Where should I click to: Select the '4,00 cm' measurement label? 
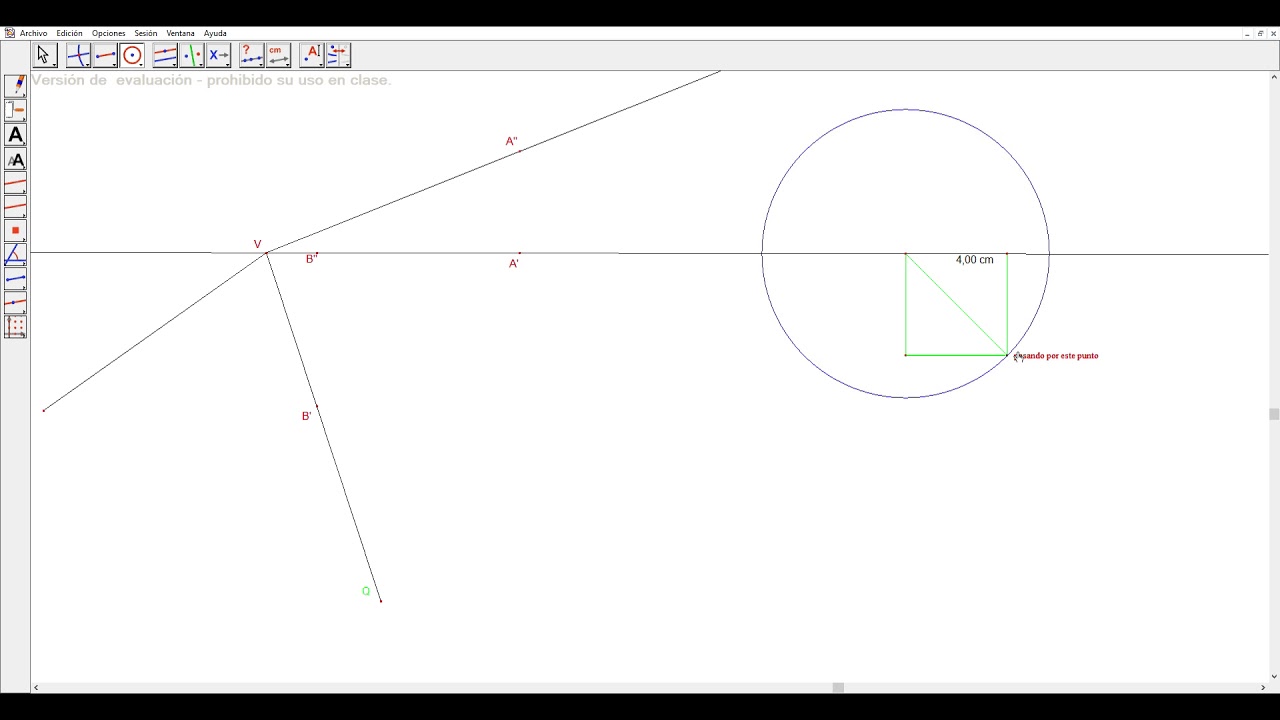coord(974,260)
